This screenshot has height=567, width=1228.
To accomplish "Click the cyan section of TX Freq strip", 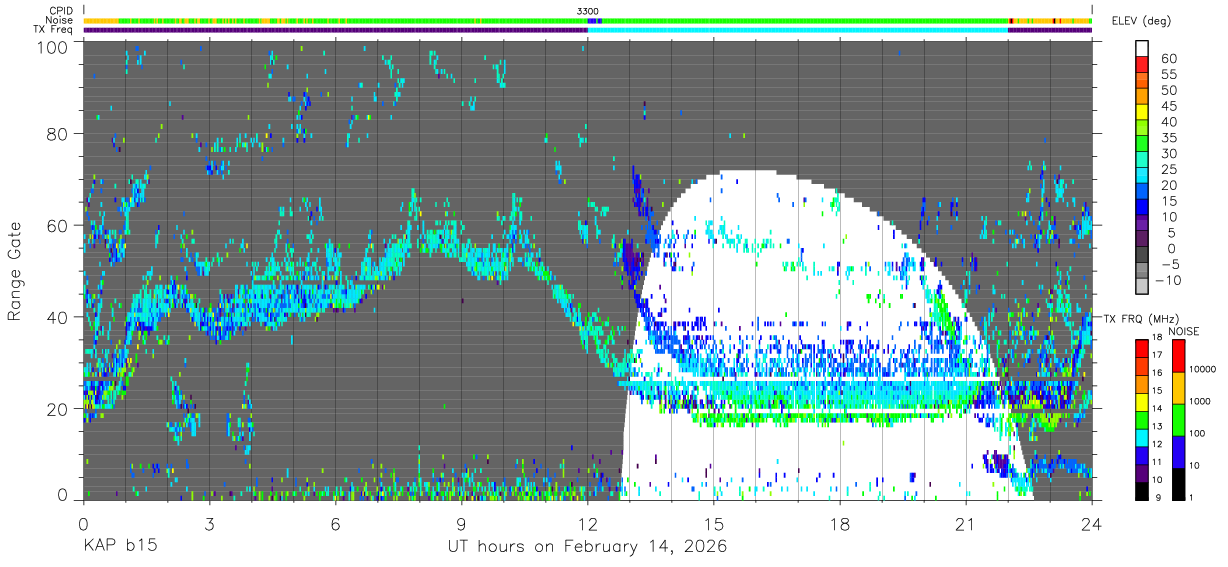I will pyautogui.click(x=797, y=30).
